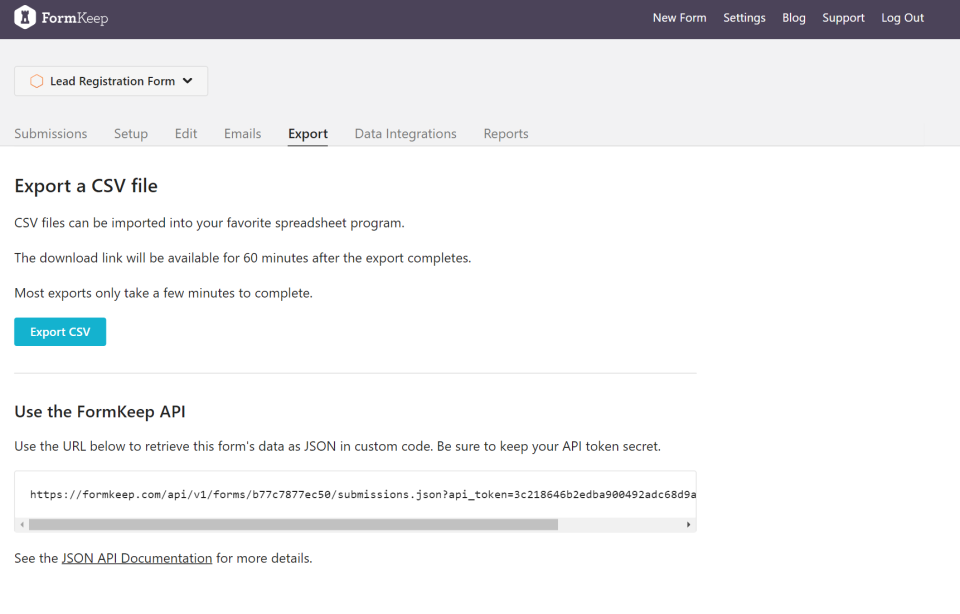
Task: Expand the Lead Registration Form dropdown arrow
Action: (x=188, y=81)
